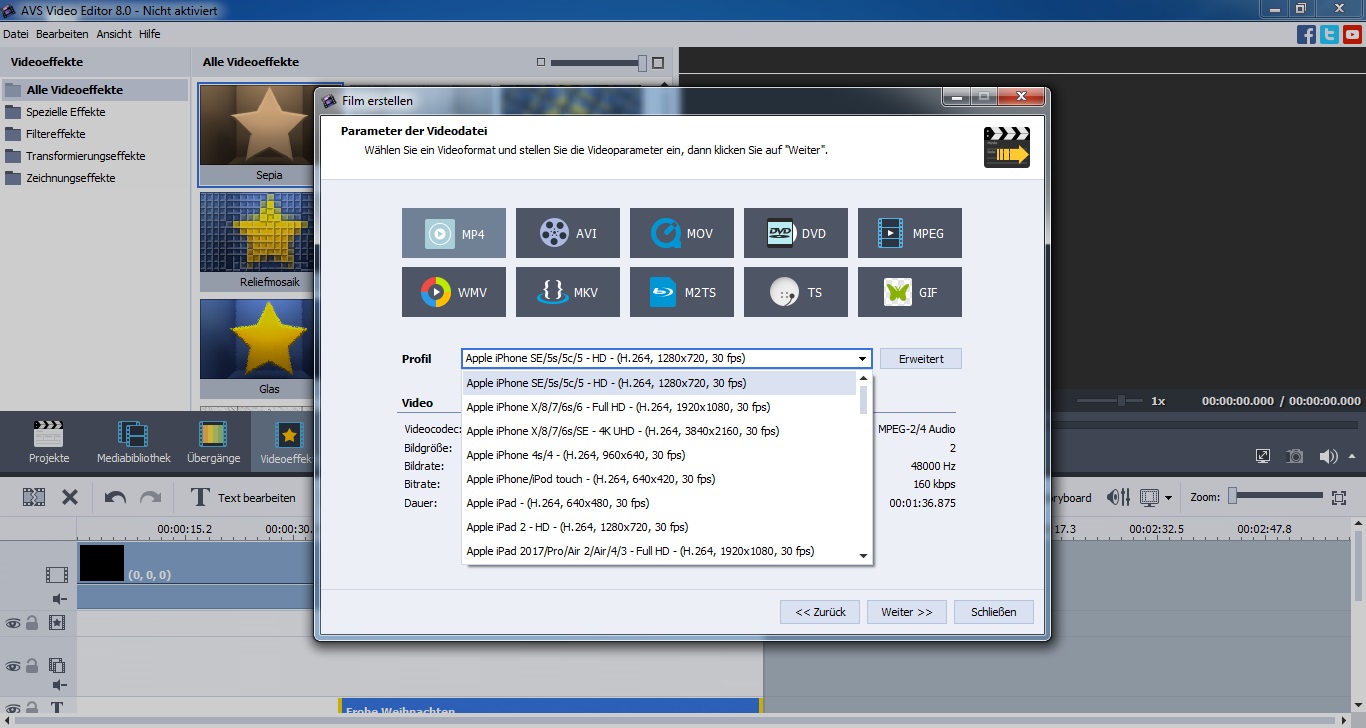Click the fullscreen preview icon
Image resolution: width=1366 pixels, height=728 pixels.
coord(1263,456)
